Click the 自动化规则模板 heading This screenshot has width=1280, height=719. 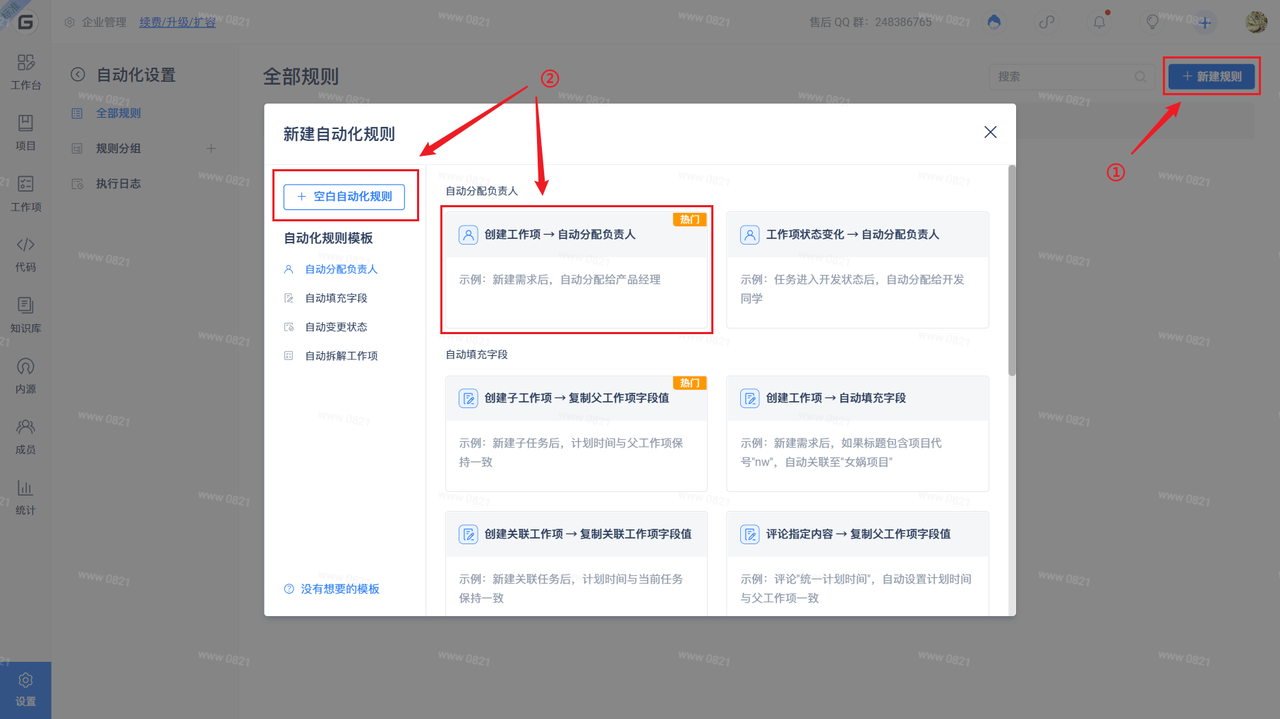point(328,238)
